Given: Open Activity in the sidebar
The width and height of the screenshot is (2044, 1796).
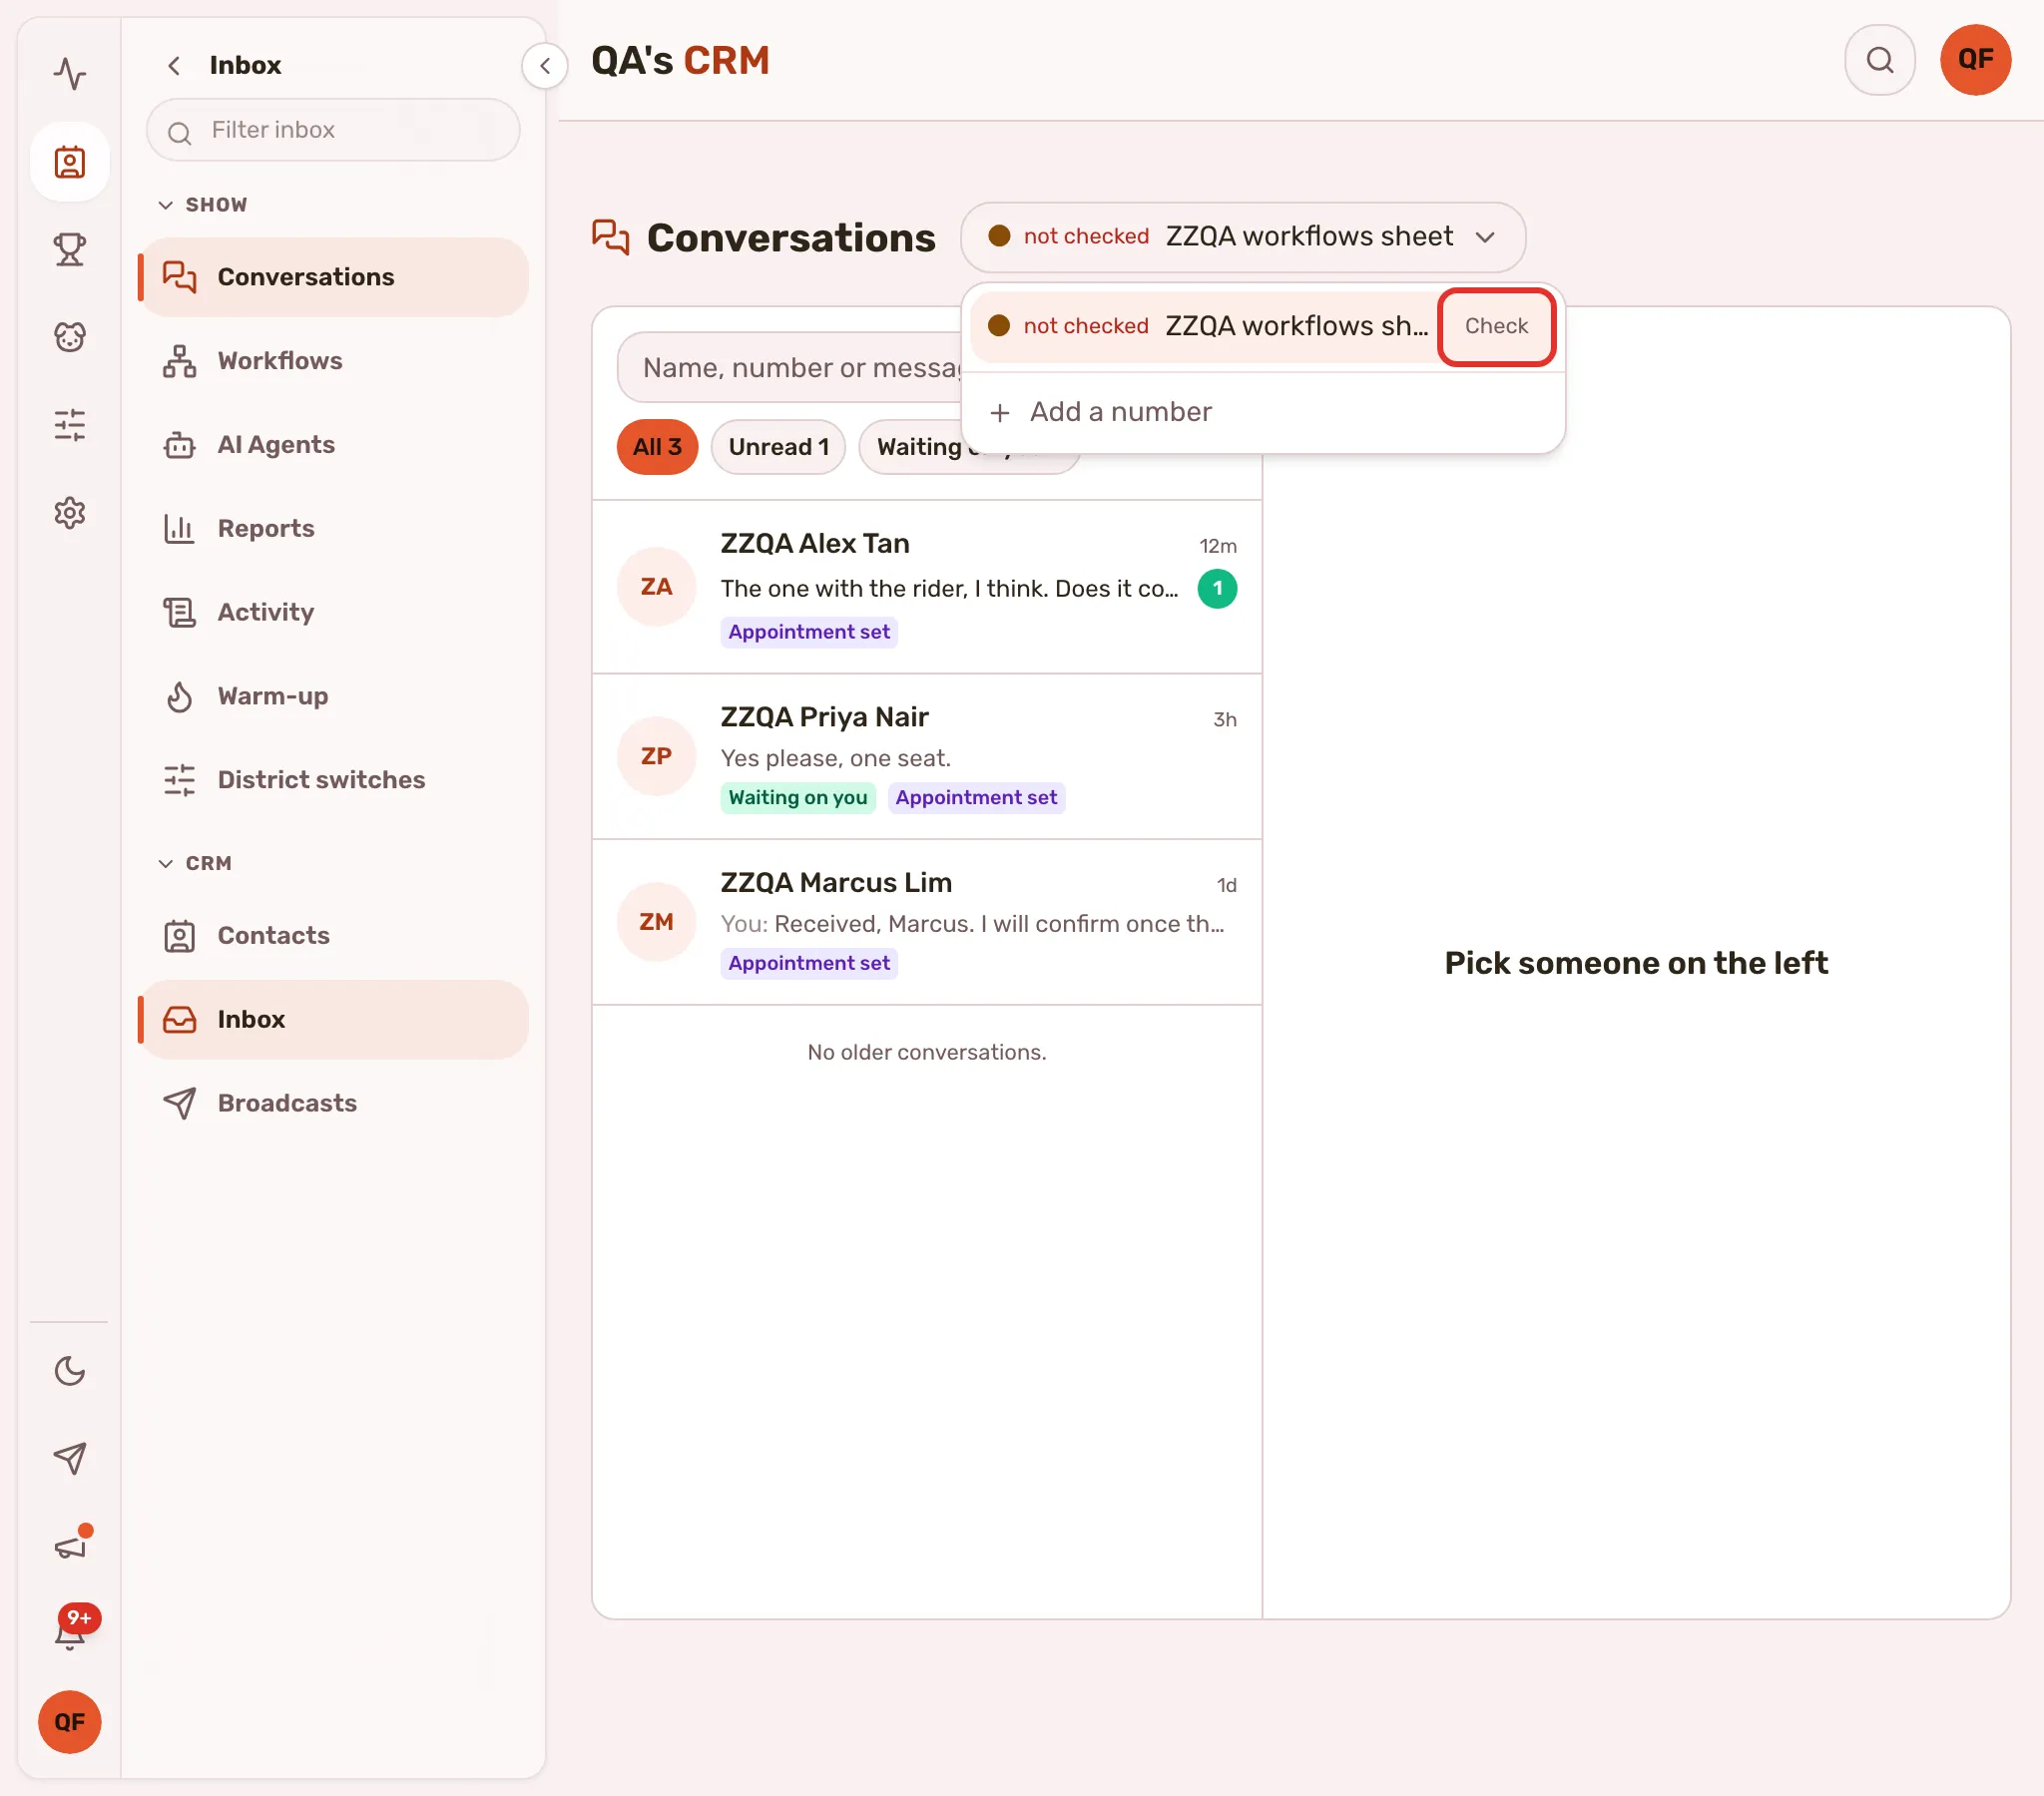Looking at the screenshot, I should [334, 612].
